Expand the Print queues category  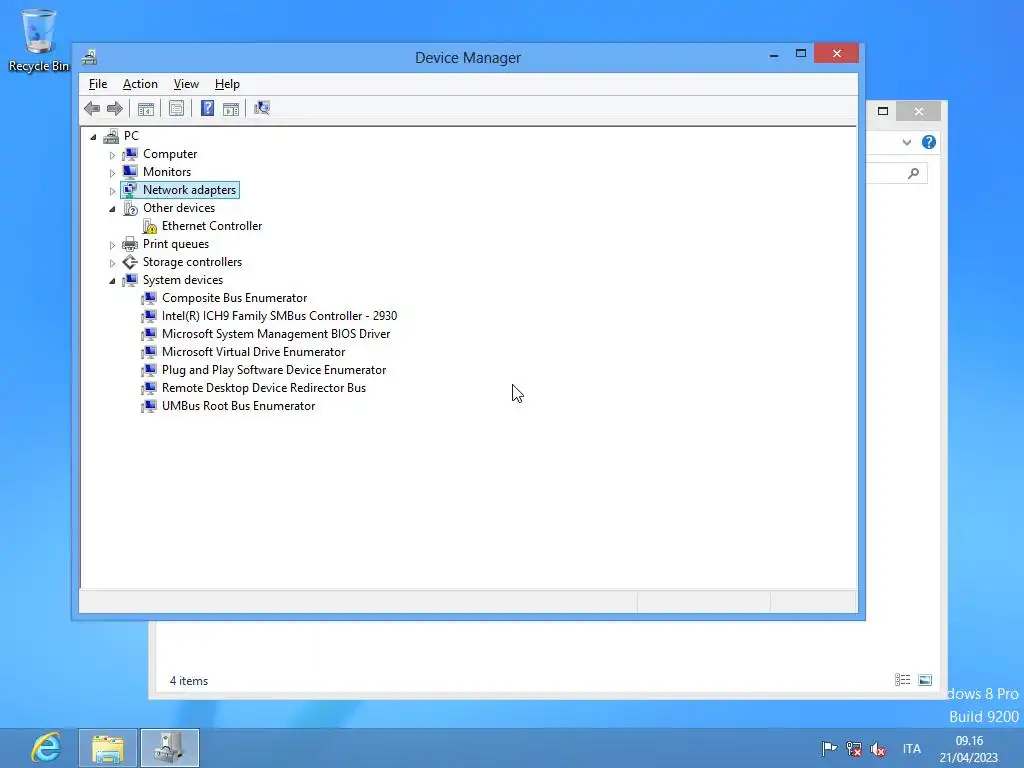point(112,245)
